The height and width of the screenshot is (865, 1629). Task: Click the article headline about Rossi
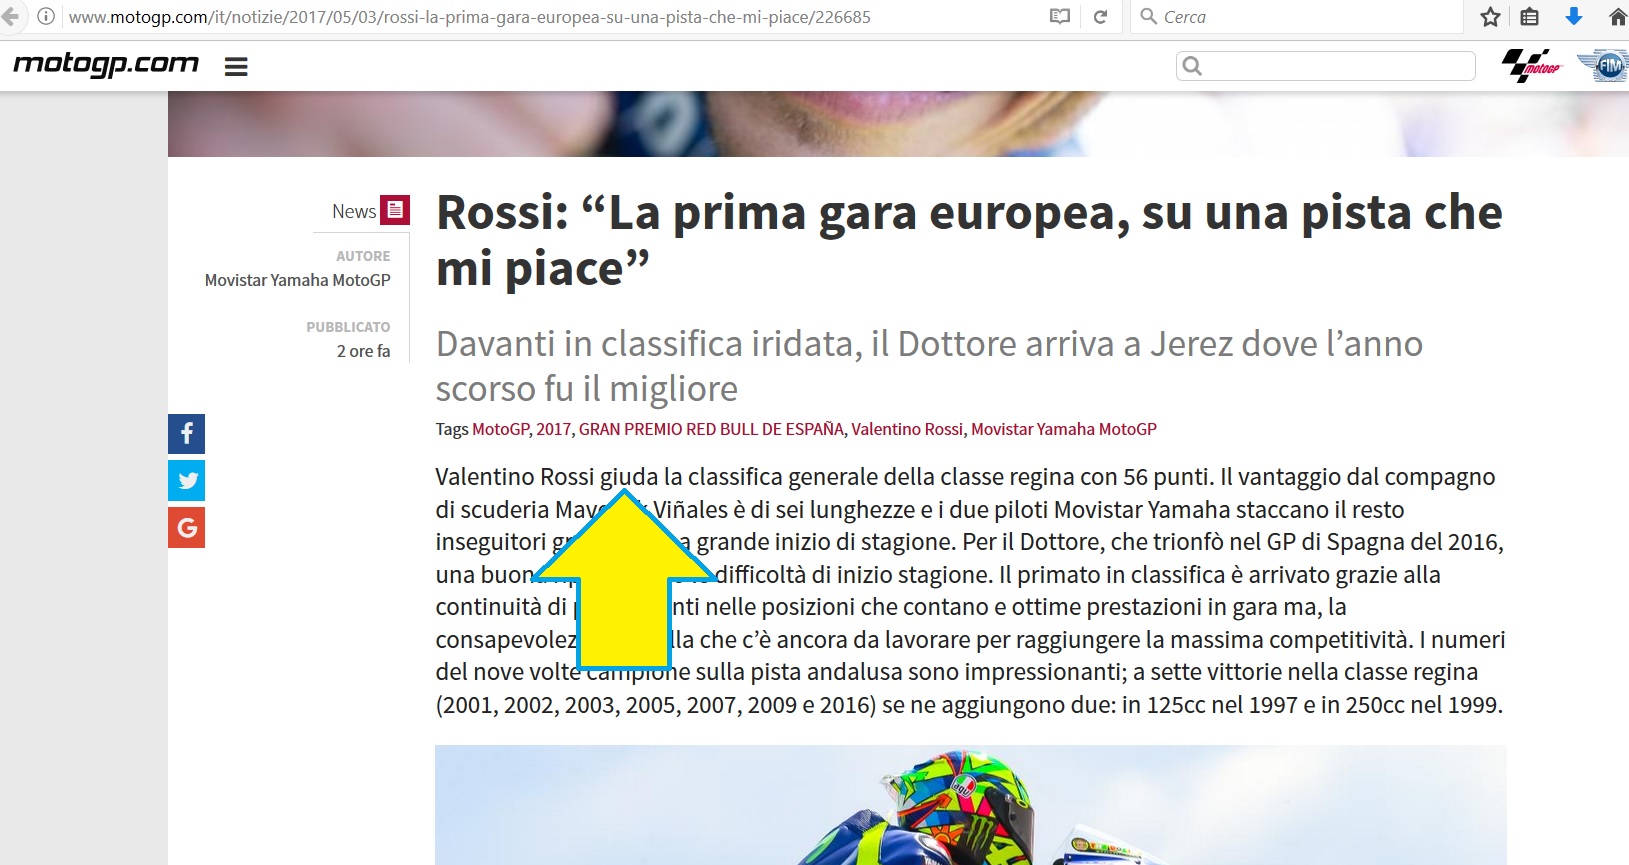(969, 240)
